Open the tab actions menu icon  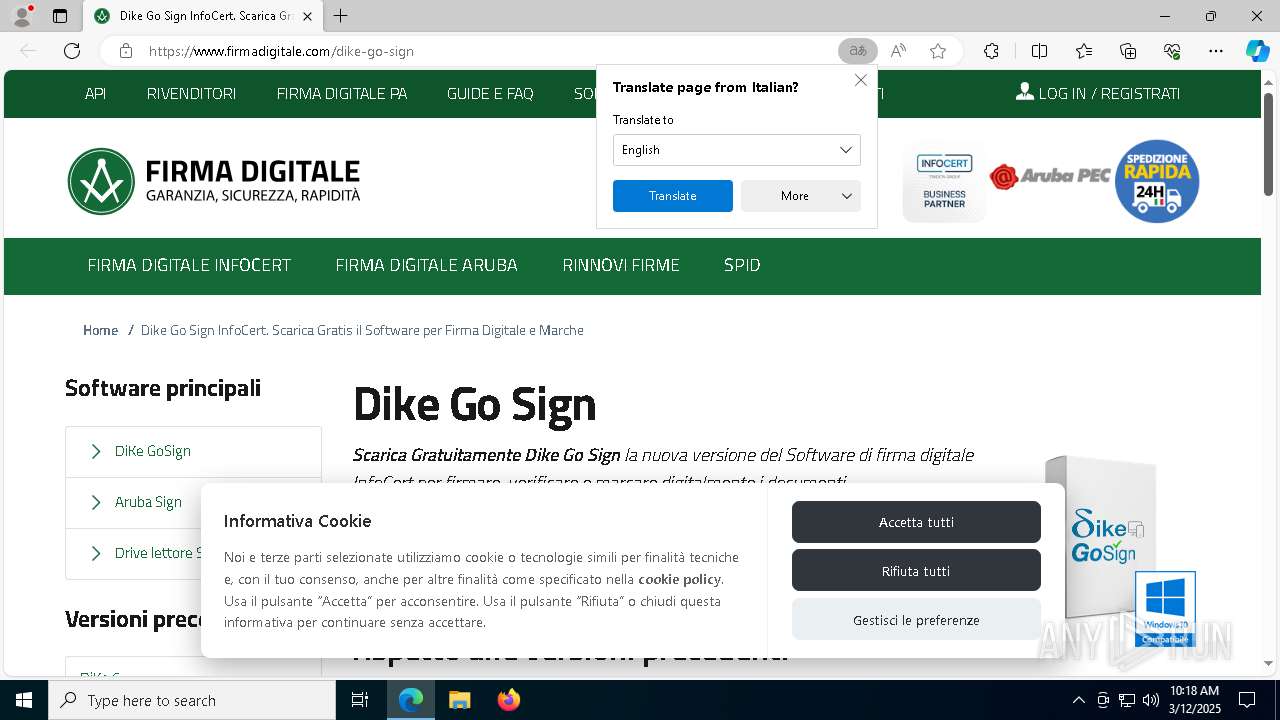[60, 16]
